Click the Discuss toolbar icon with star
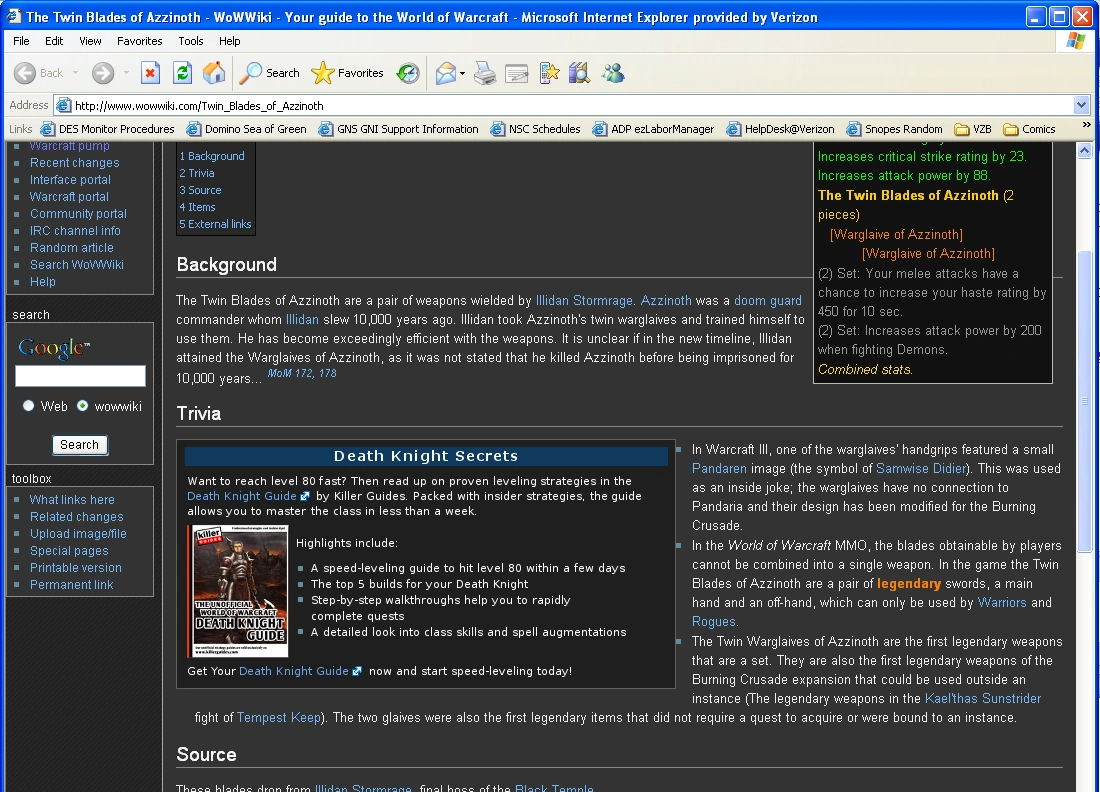 [549, 73]
